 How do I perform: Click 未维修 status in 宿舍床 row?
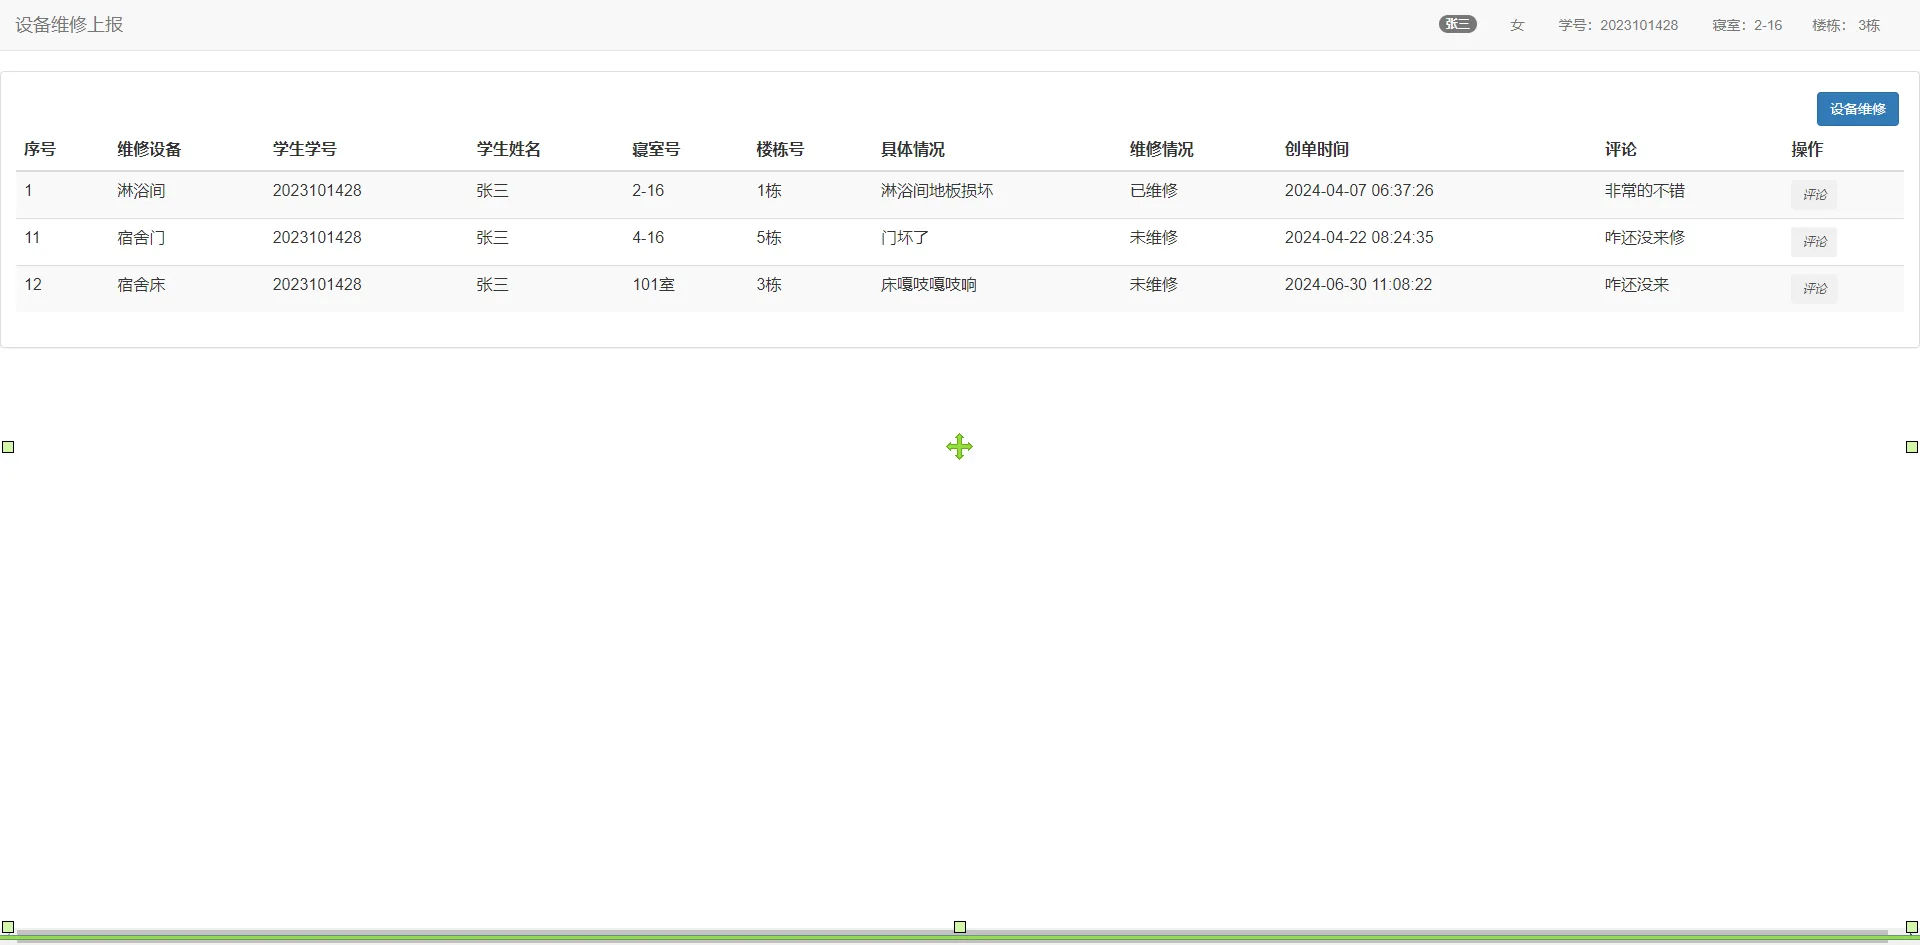coord(1154,284)
